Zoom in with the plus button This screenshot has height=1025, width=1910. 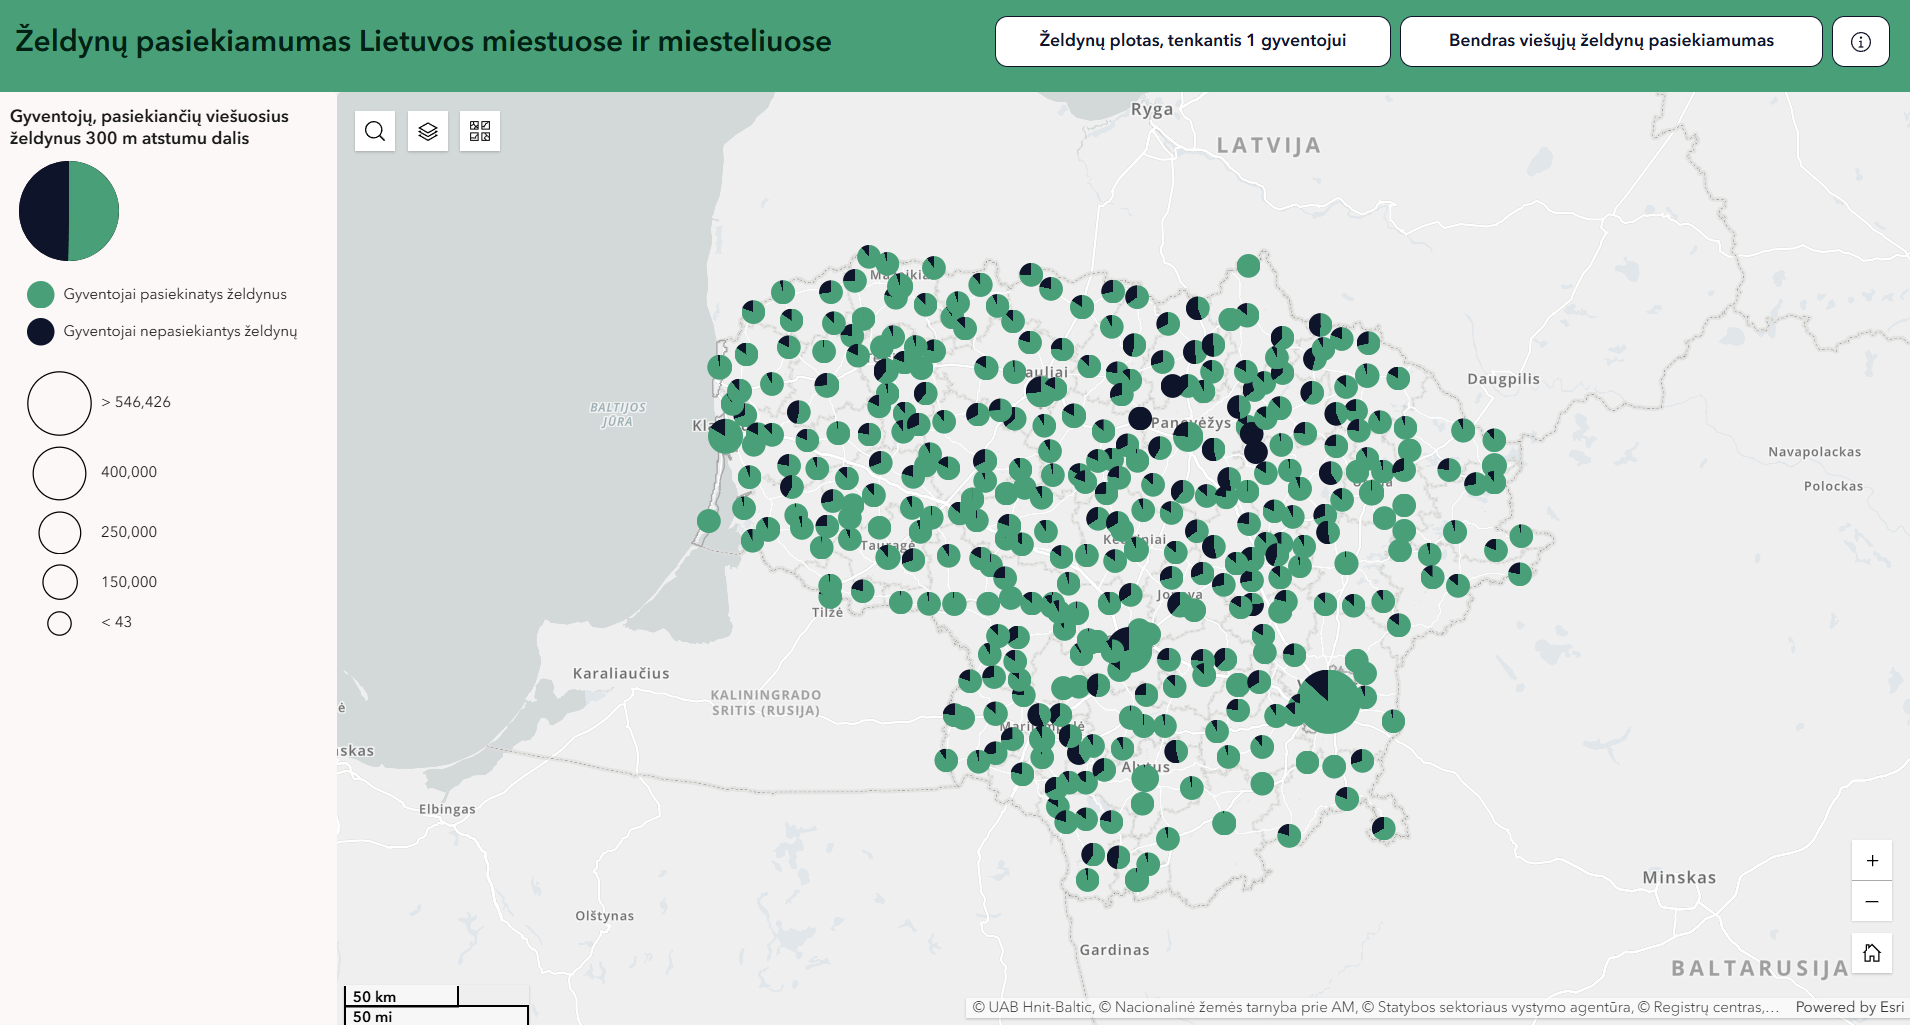tap(1871, 860)
